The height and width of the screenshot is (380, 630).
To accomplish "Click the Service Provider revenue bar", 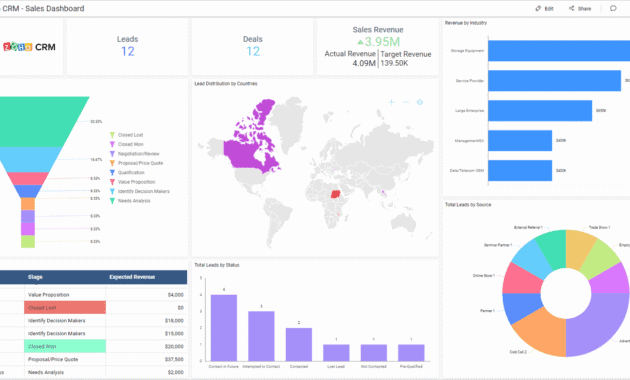I will click(x=554, y=81).
